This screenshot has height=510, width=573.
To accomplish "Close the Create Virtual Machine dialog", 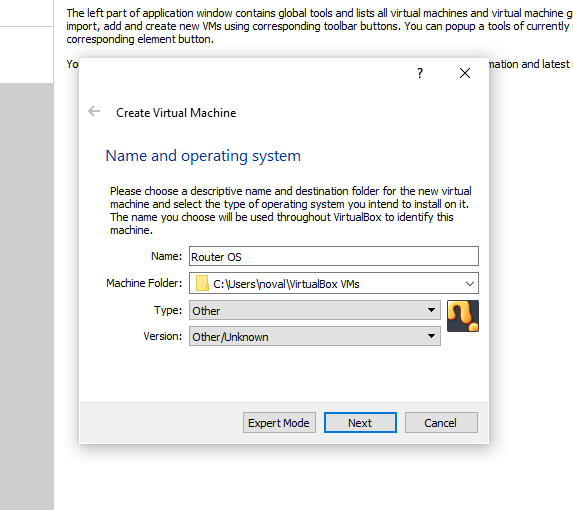I will [x=465, y=73].
